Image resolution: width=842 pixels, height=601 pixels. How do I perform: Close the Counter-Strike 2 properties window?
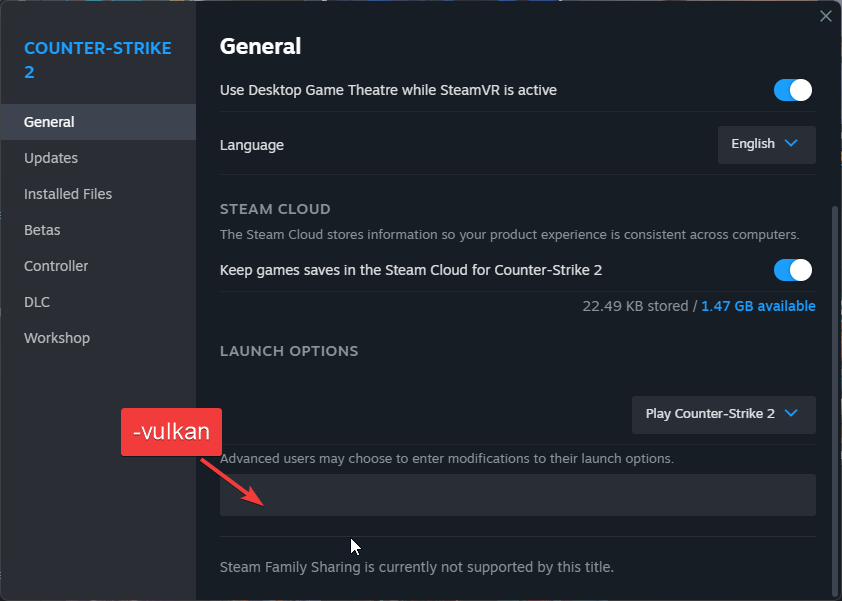(x=825, y=16)
